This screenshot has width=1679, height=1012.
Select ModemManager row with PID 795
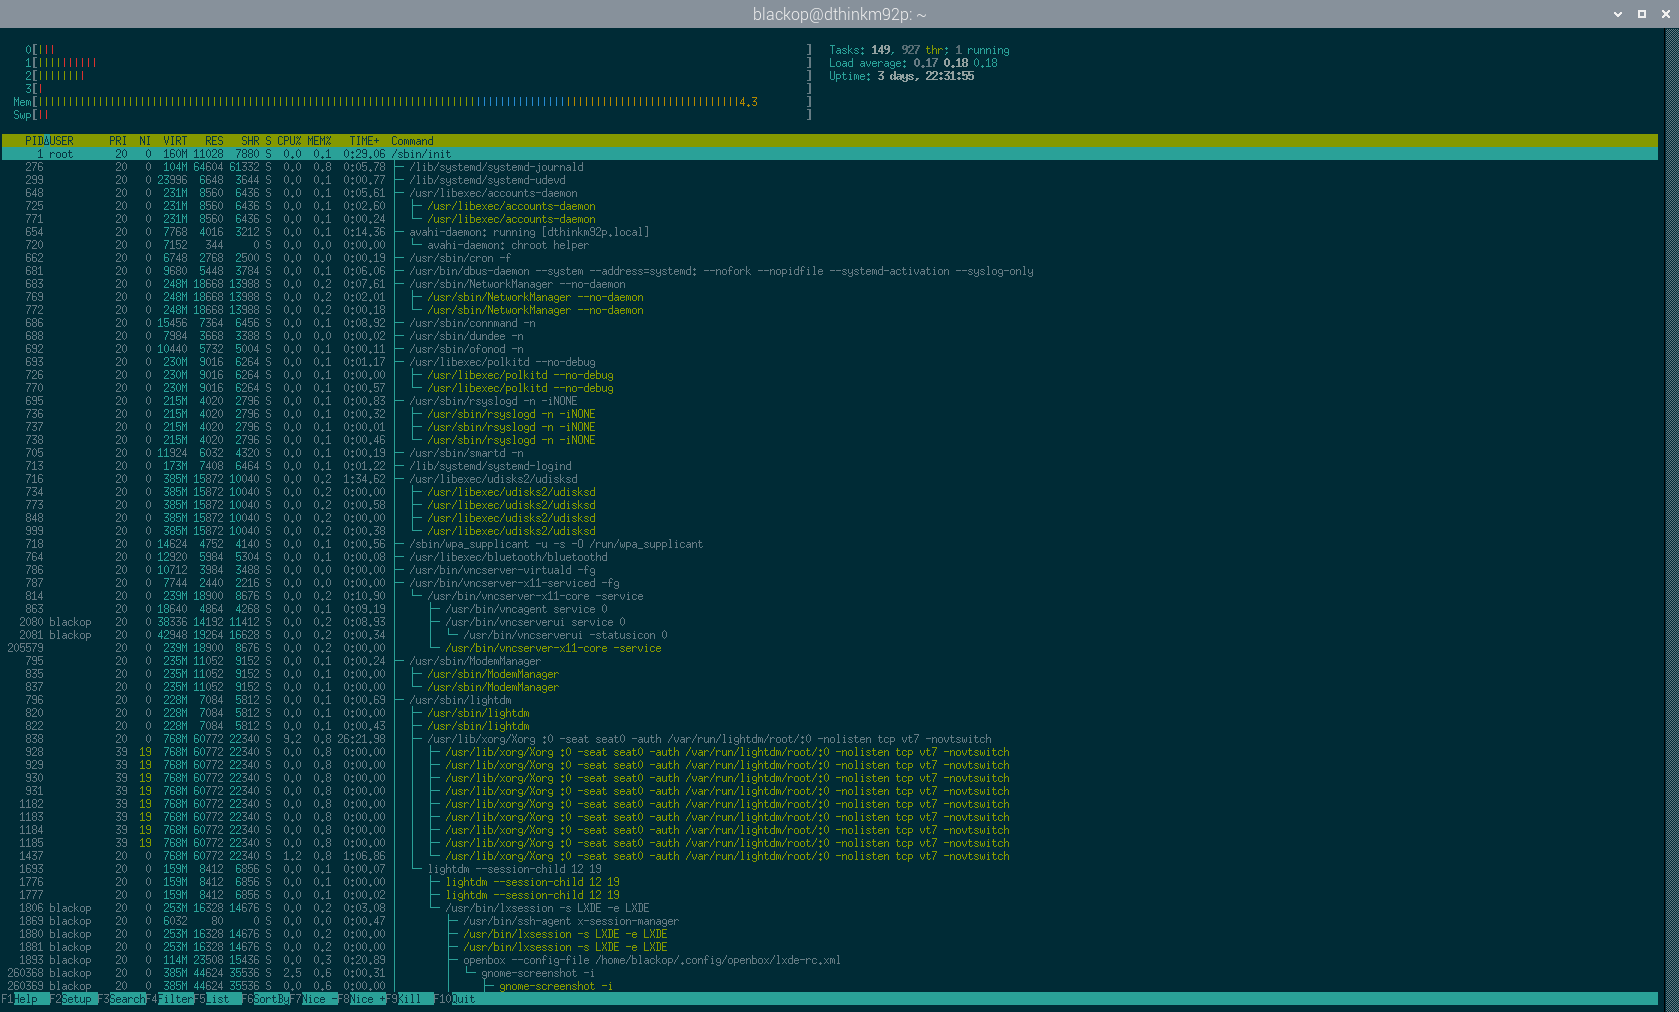tap(830, 661)
